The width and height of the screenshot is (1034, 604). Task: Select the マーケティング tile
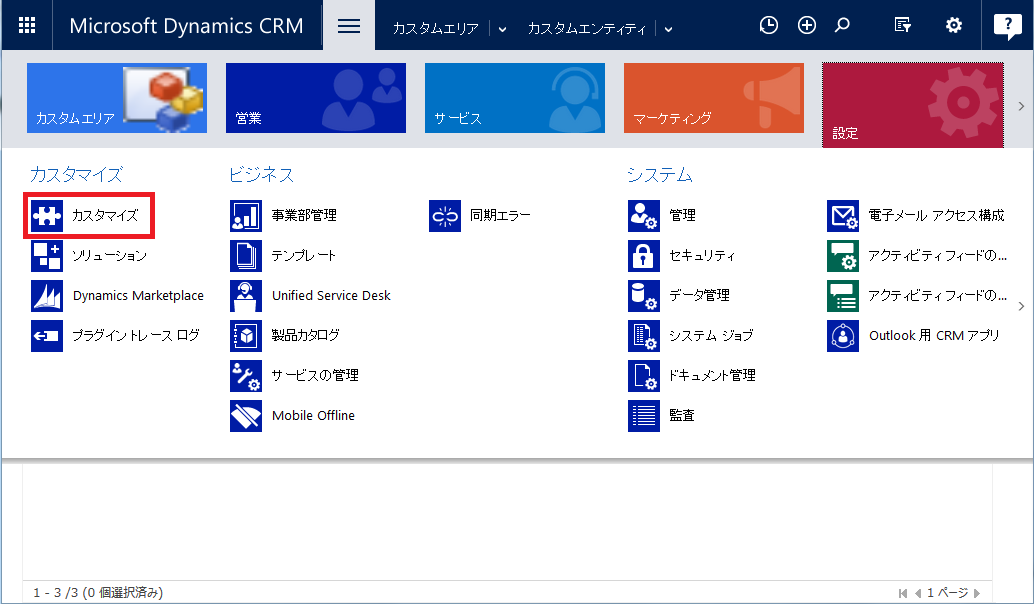click(714, 98)
